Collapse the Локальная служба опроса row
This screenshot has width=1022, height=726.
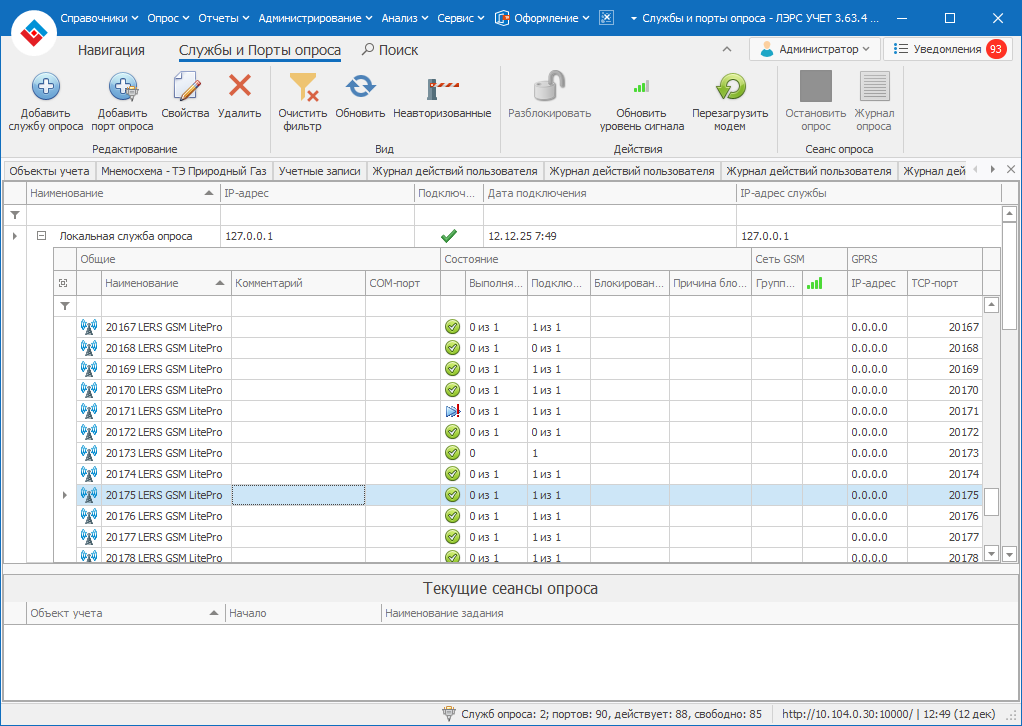click(x=42, y=237)
